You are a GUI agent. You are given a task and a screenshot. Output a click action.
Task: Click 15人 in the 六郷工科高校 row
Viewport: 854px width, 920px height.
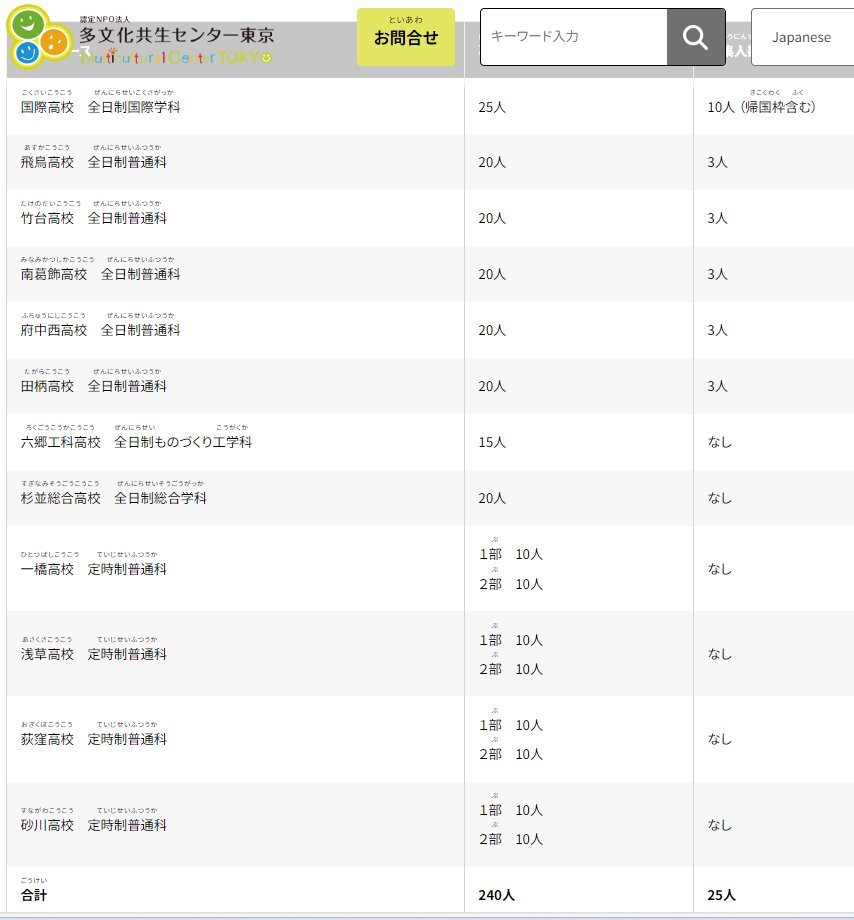pos(492,442)
